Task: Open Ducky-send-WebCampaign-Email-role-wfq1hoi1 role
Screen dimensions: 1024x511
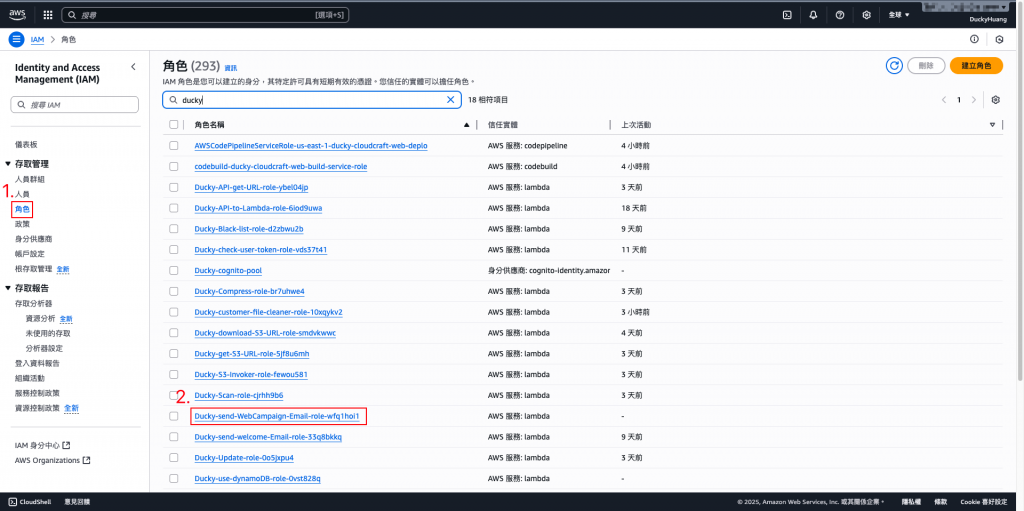Action: pos(277,416)
